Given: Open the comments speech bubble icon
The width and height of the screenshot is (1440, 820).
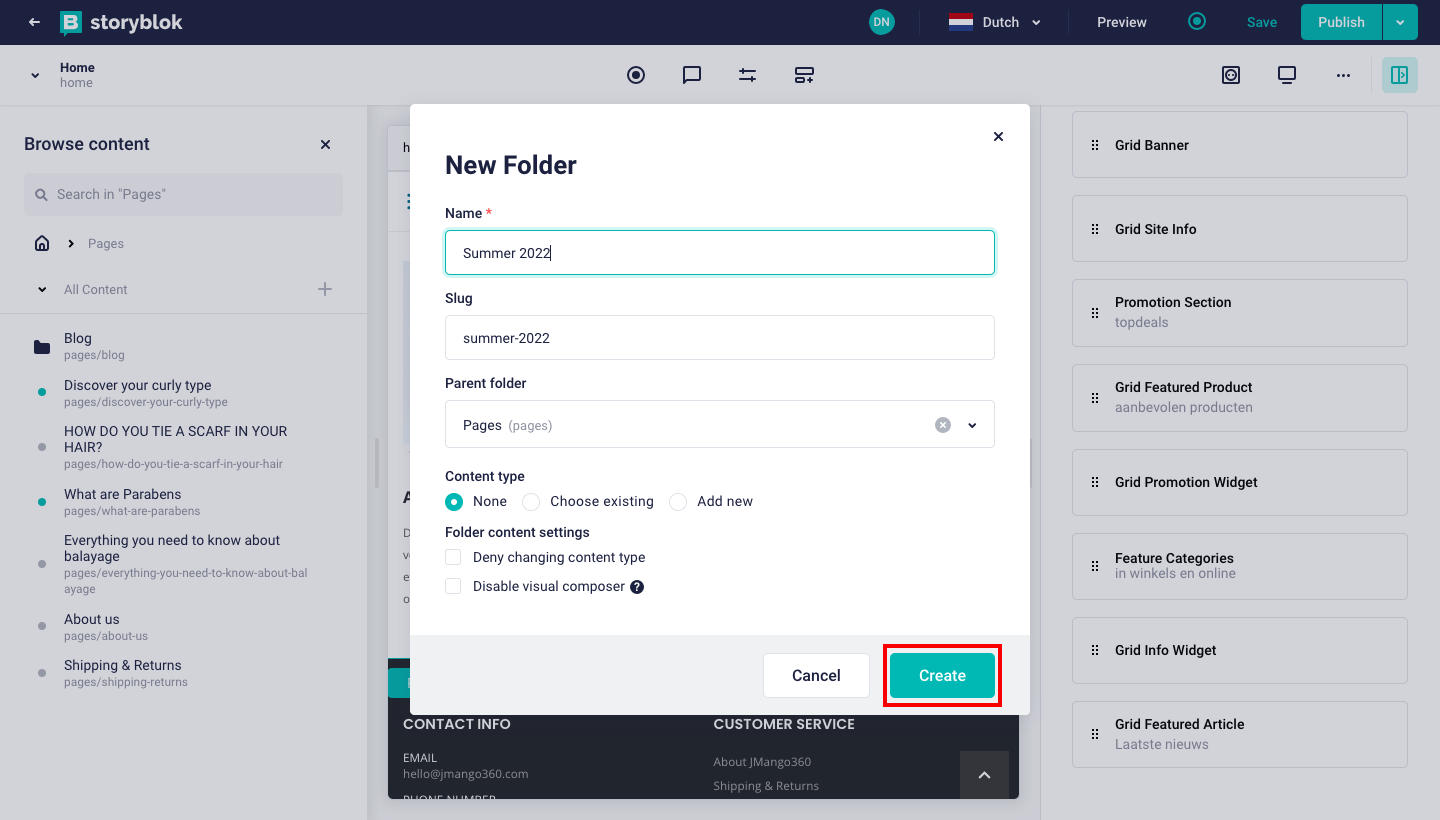Looking at the screenshot, I should coord(691,75).
